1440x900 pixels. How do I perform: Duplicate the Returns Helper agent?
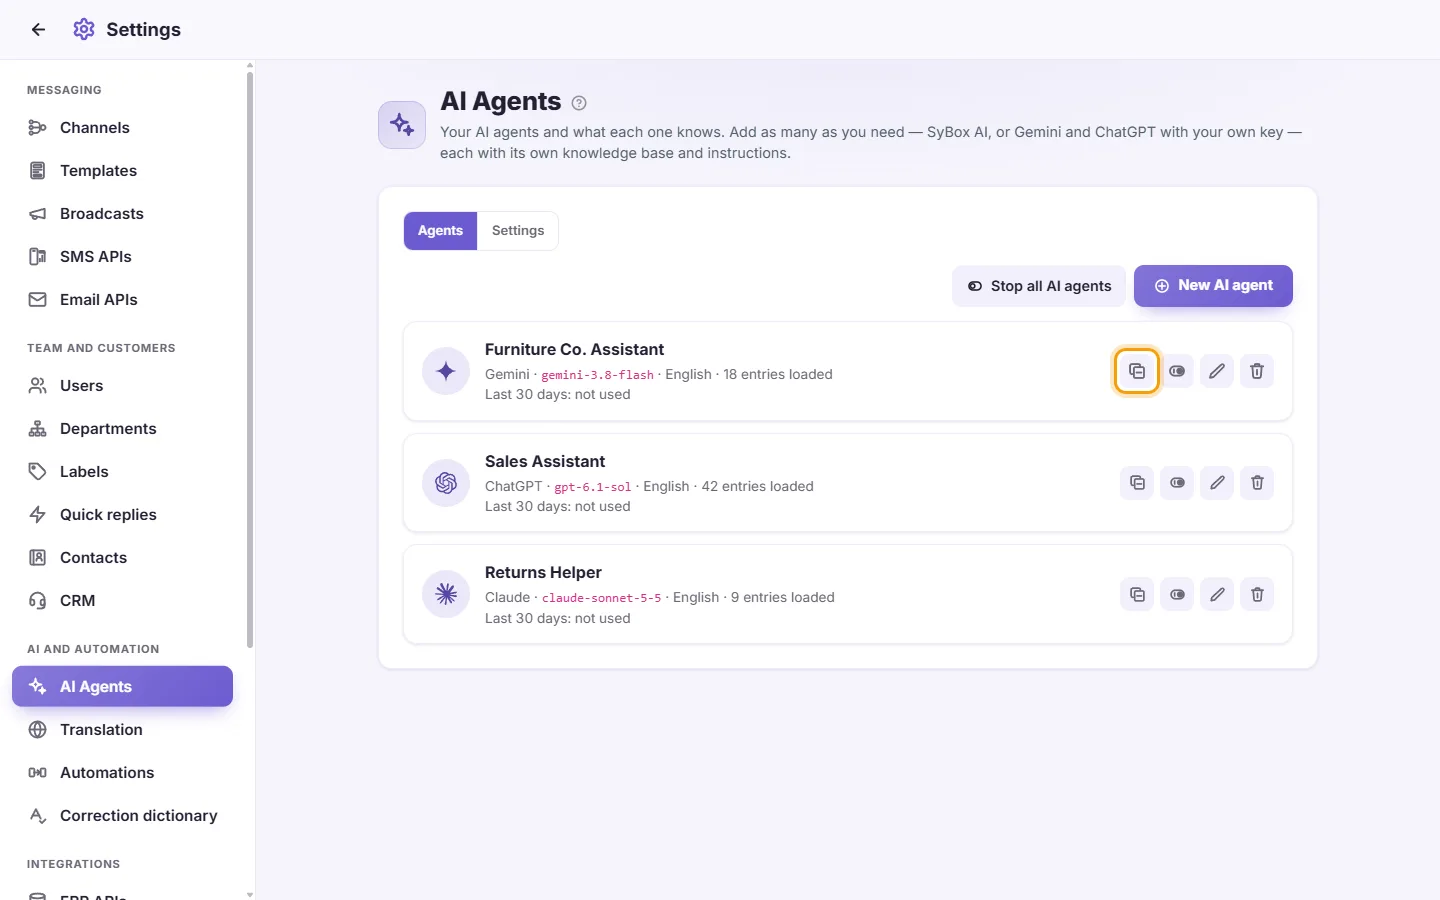tap(1137, 595)
